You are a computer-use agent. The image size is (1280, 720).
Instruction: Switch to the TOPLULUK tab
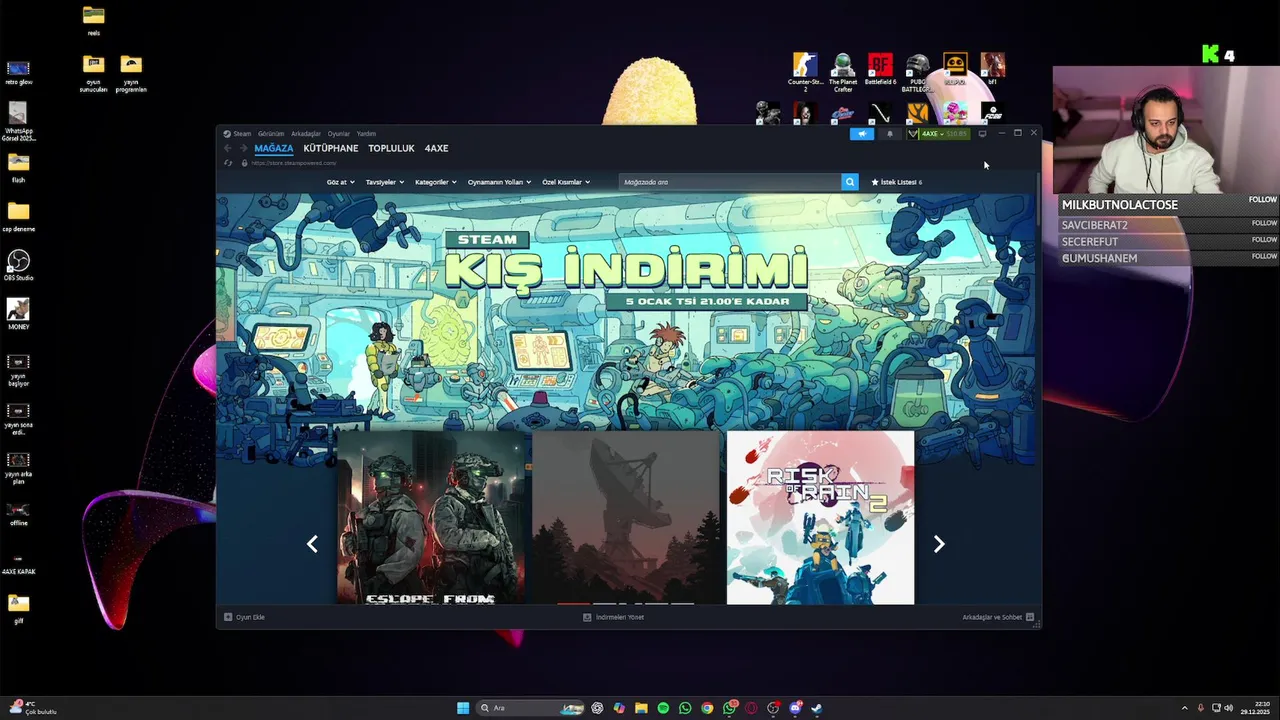coord(391,148)
